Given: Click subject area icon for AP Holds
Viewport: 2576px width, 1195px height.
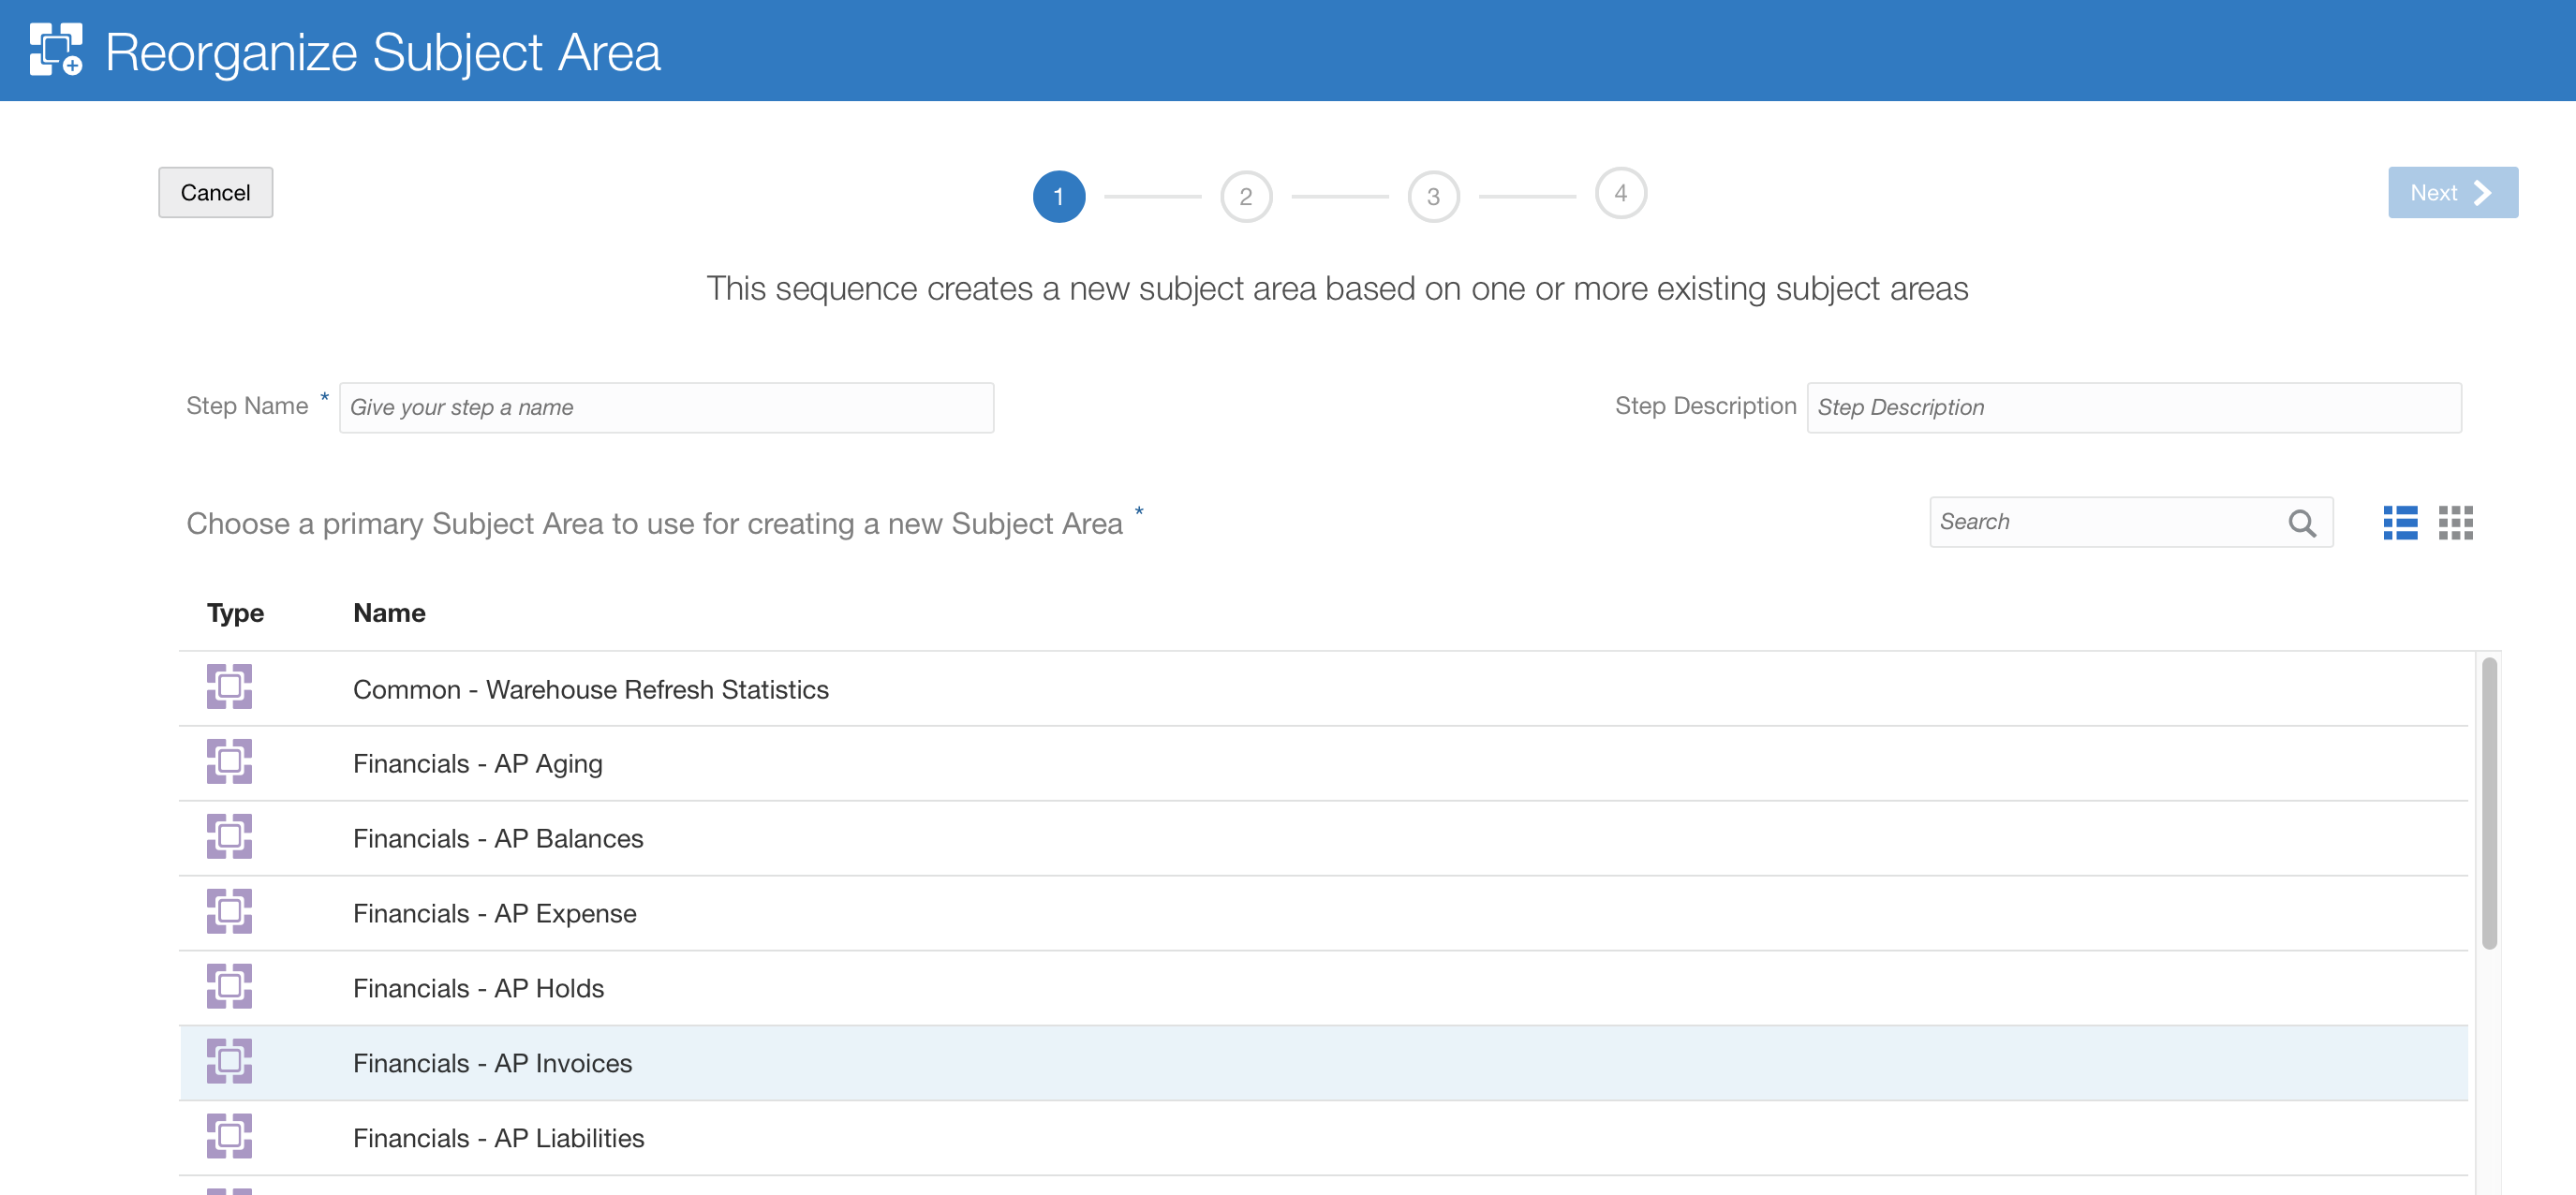Looking at the screenshot, I should tap(229, 987).
